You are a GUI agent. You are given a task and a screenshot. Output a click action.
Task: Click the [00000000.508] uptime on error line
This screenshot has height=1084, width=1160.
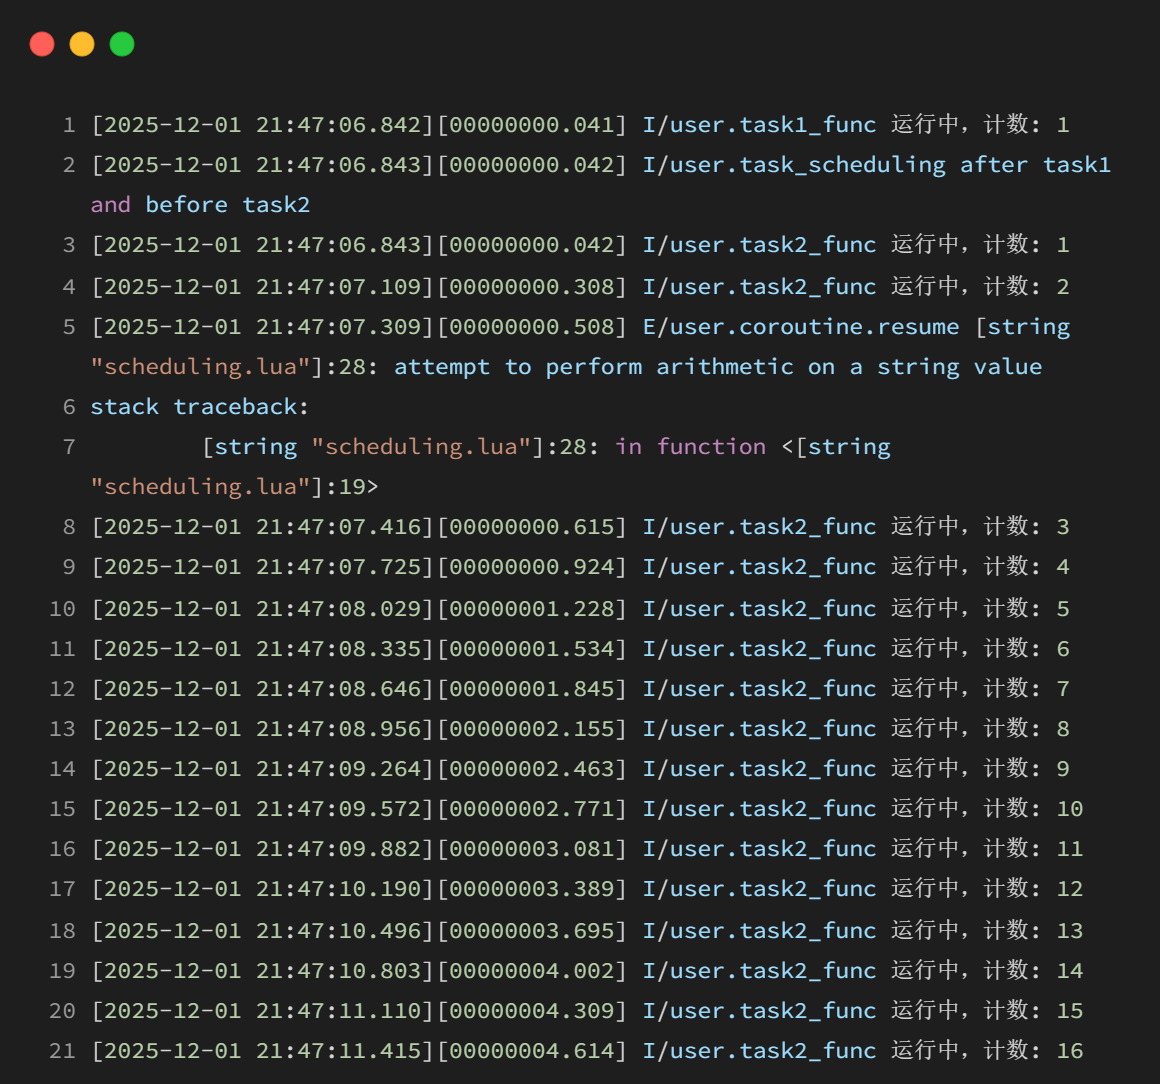click(x=531, y=327)
